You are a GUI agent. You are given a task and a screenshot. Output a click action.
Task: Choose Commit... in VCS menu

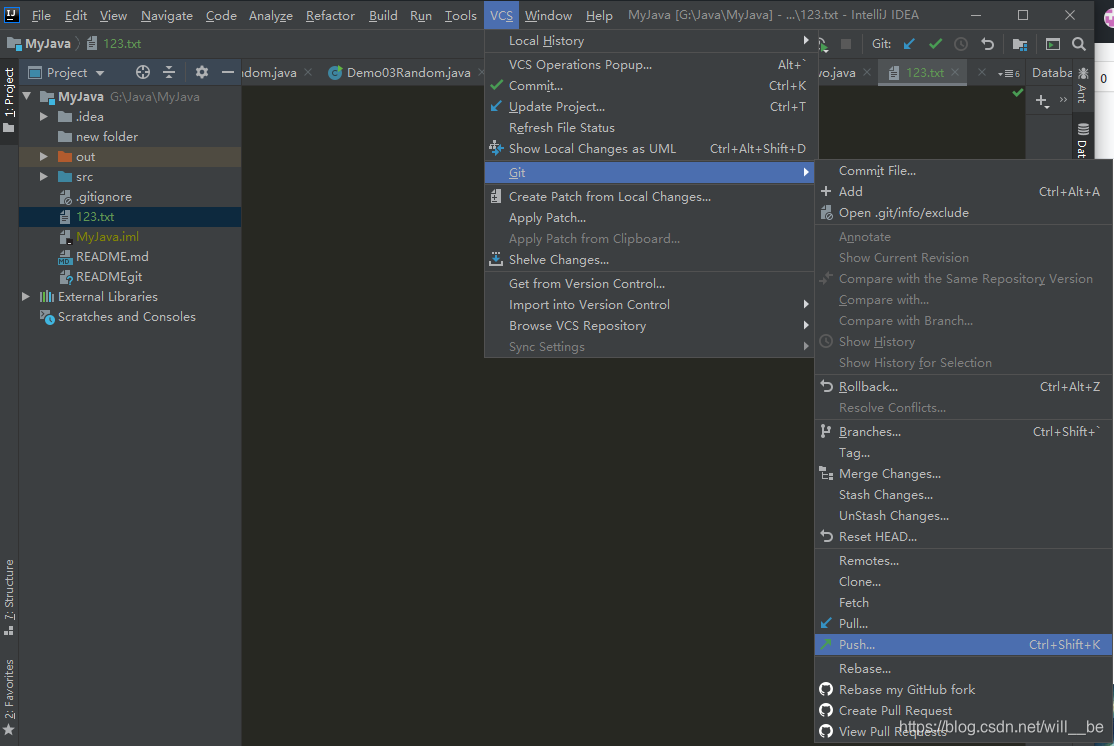(649, 85)
